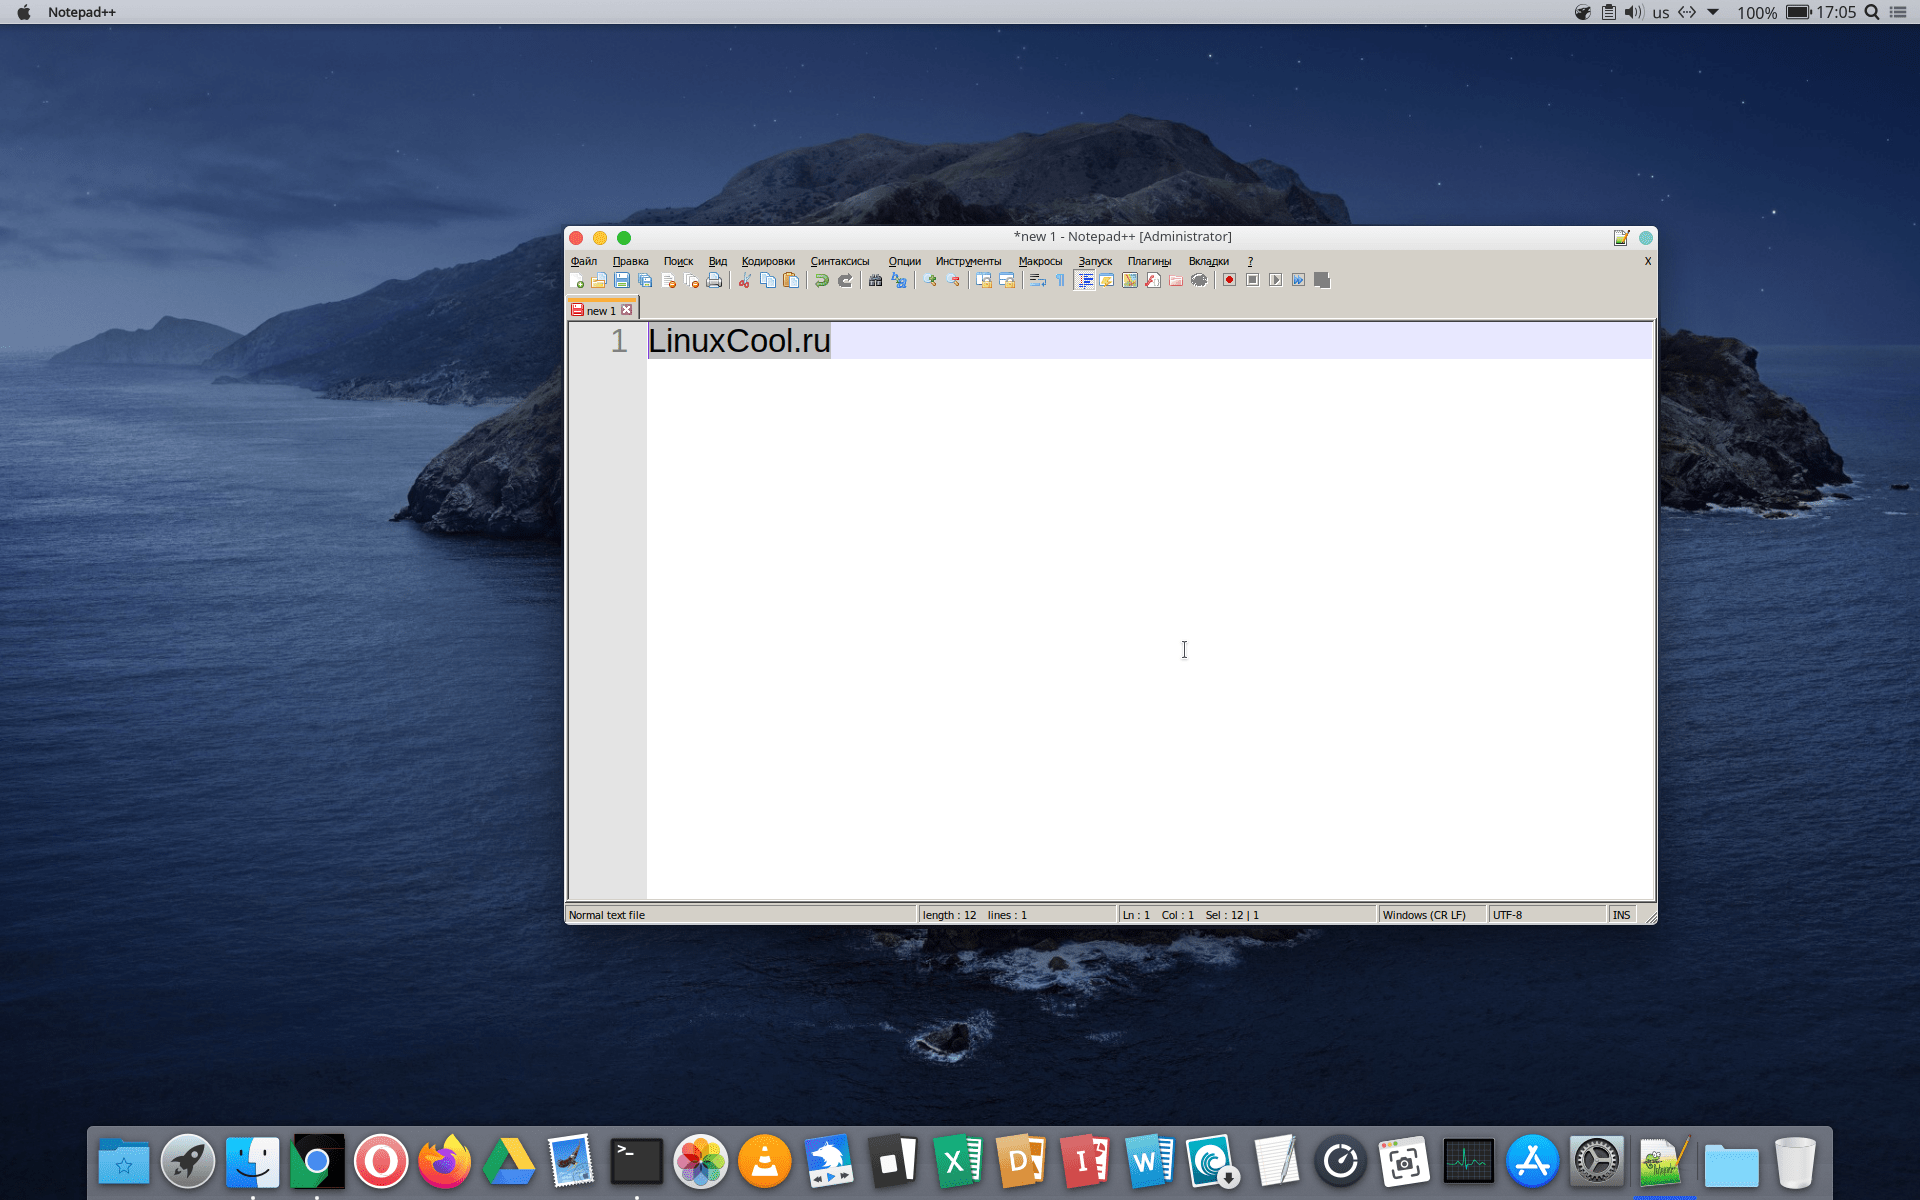This screenshot has height=1200, width=1920.
Task: Zoom out using the magnifier minus icon
Action: [953, 281]
